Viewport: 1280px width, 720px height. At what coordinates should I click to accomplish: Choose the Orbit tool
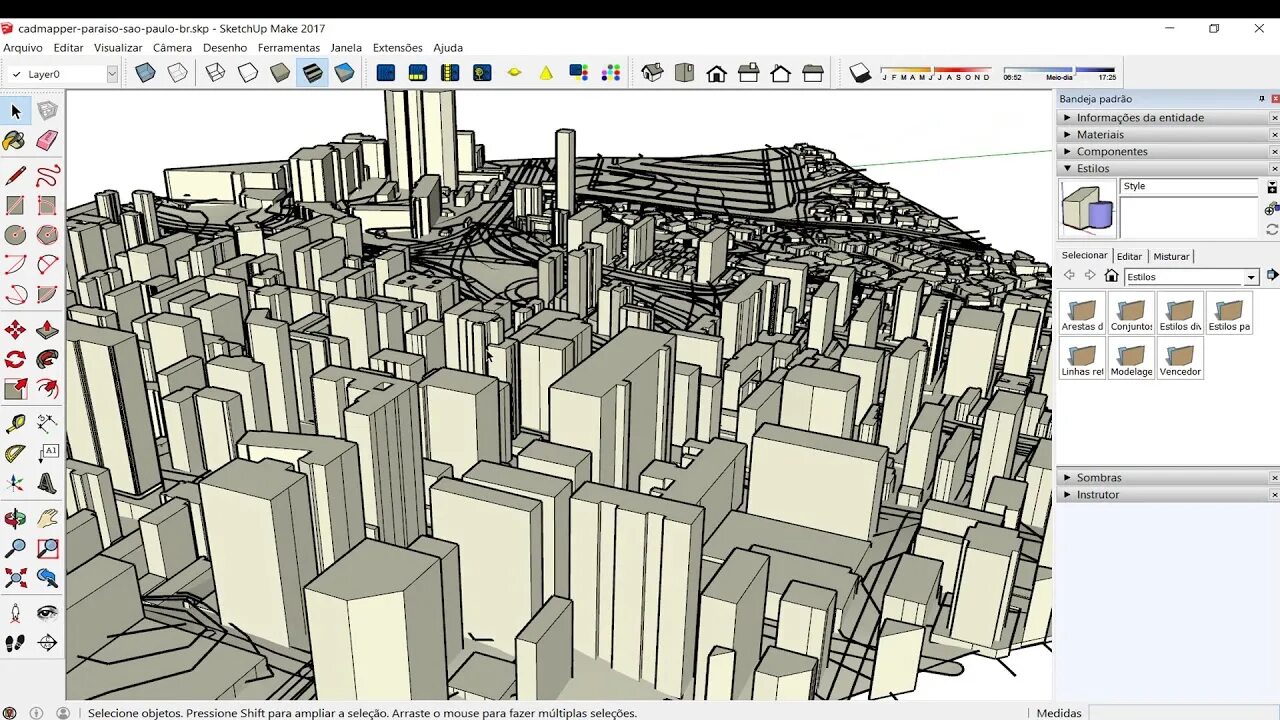(15, 518)
